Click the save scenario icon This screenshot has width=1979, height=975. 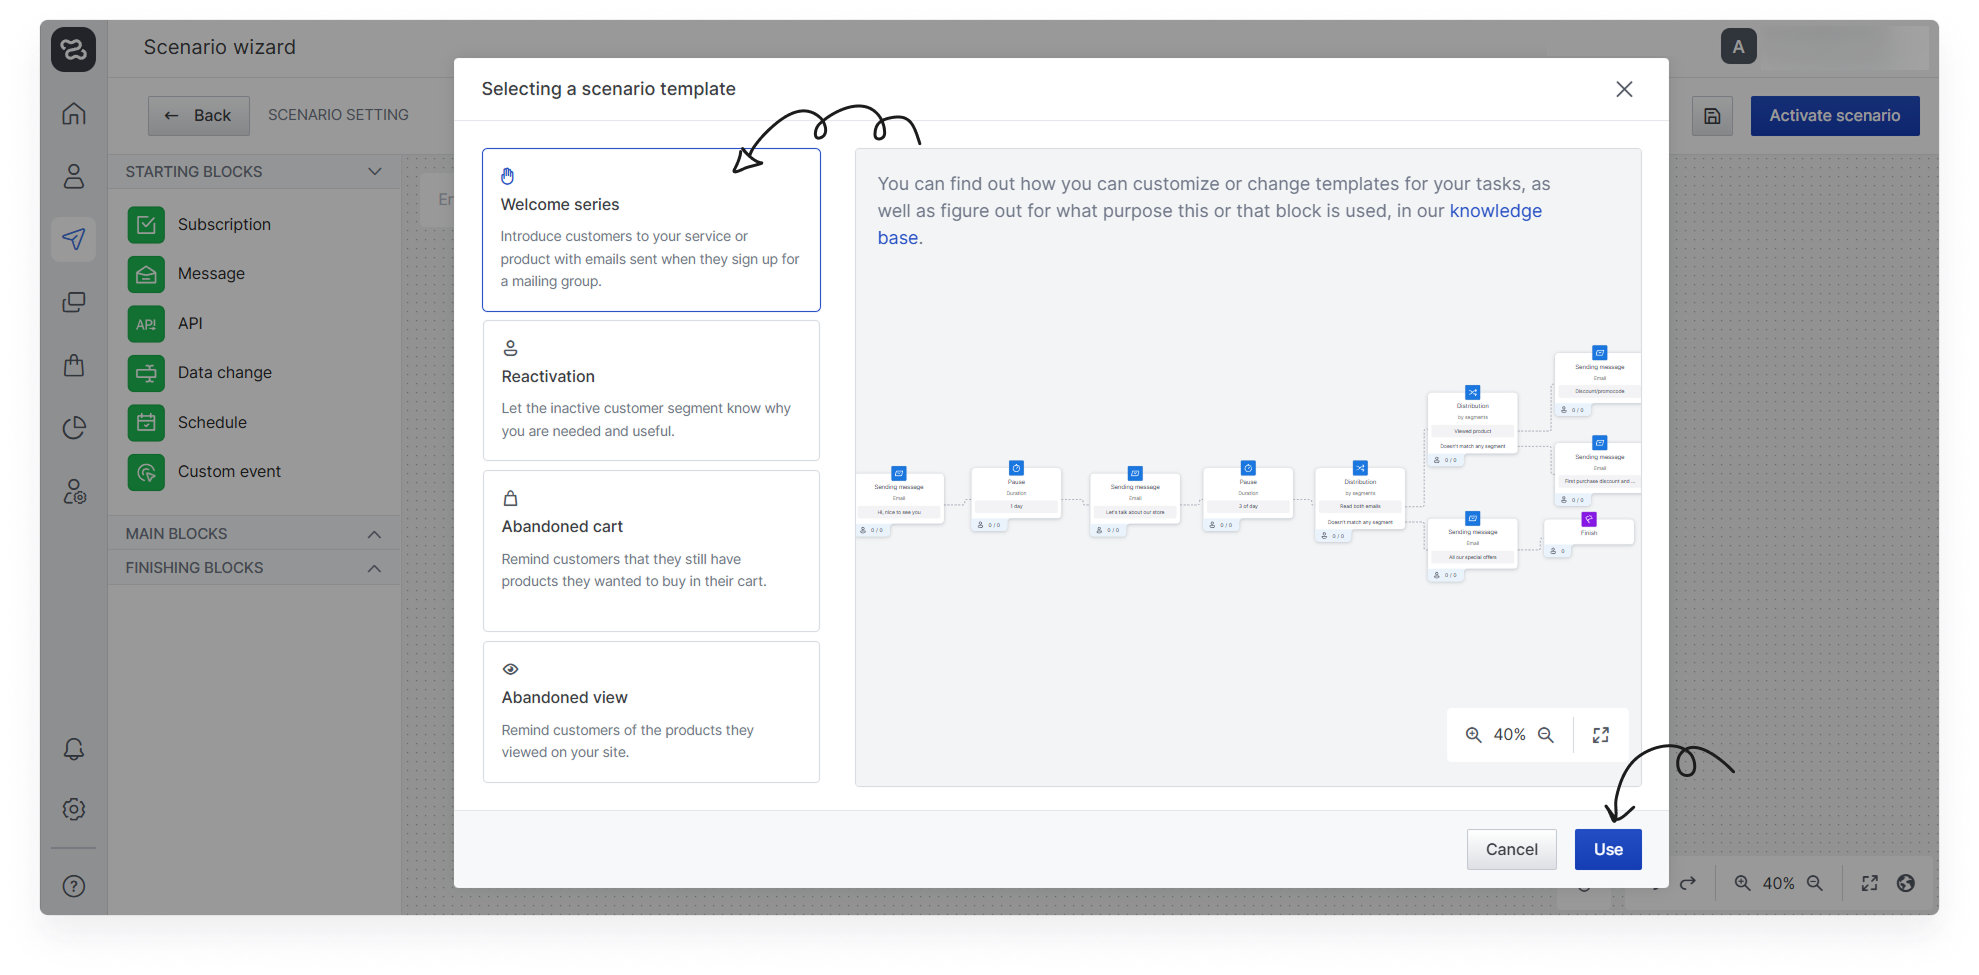[1712, 116]
